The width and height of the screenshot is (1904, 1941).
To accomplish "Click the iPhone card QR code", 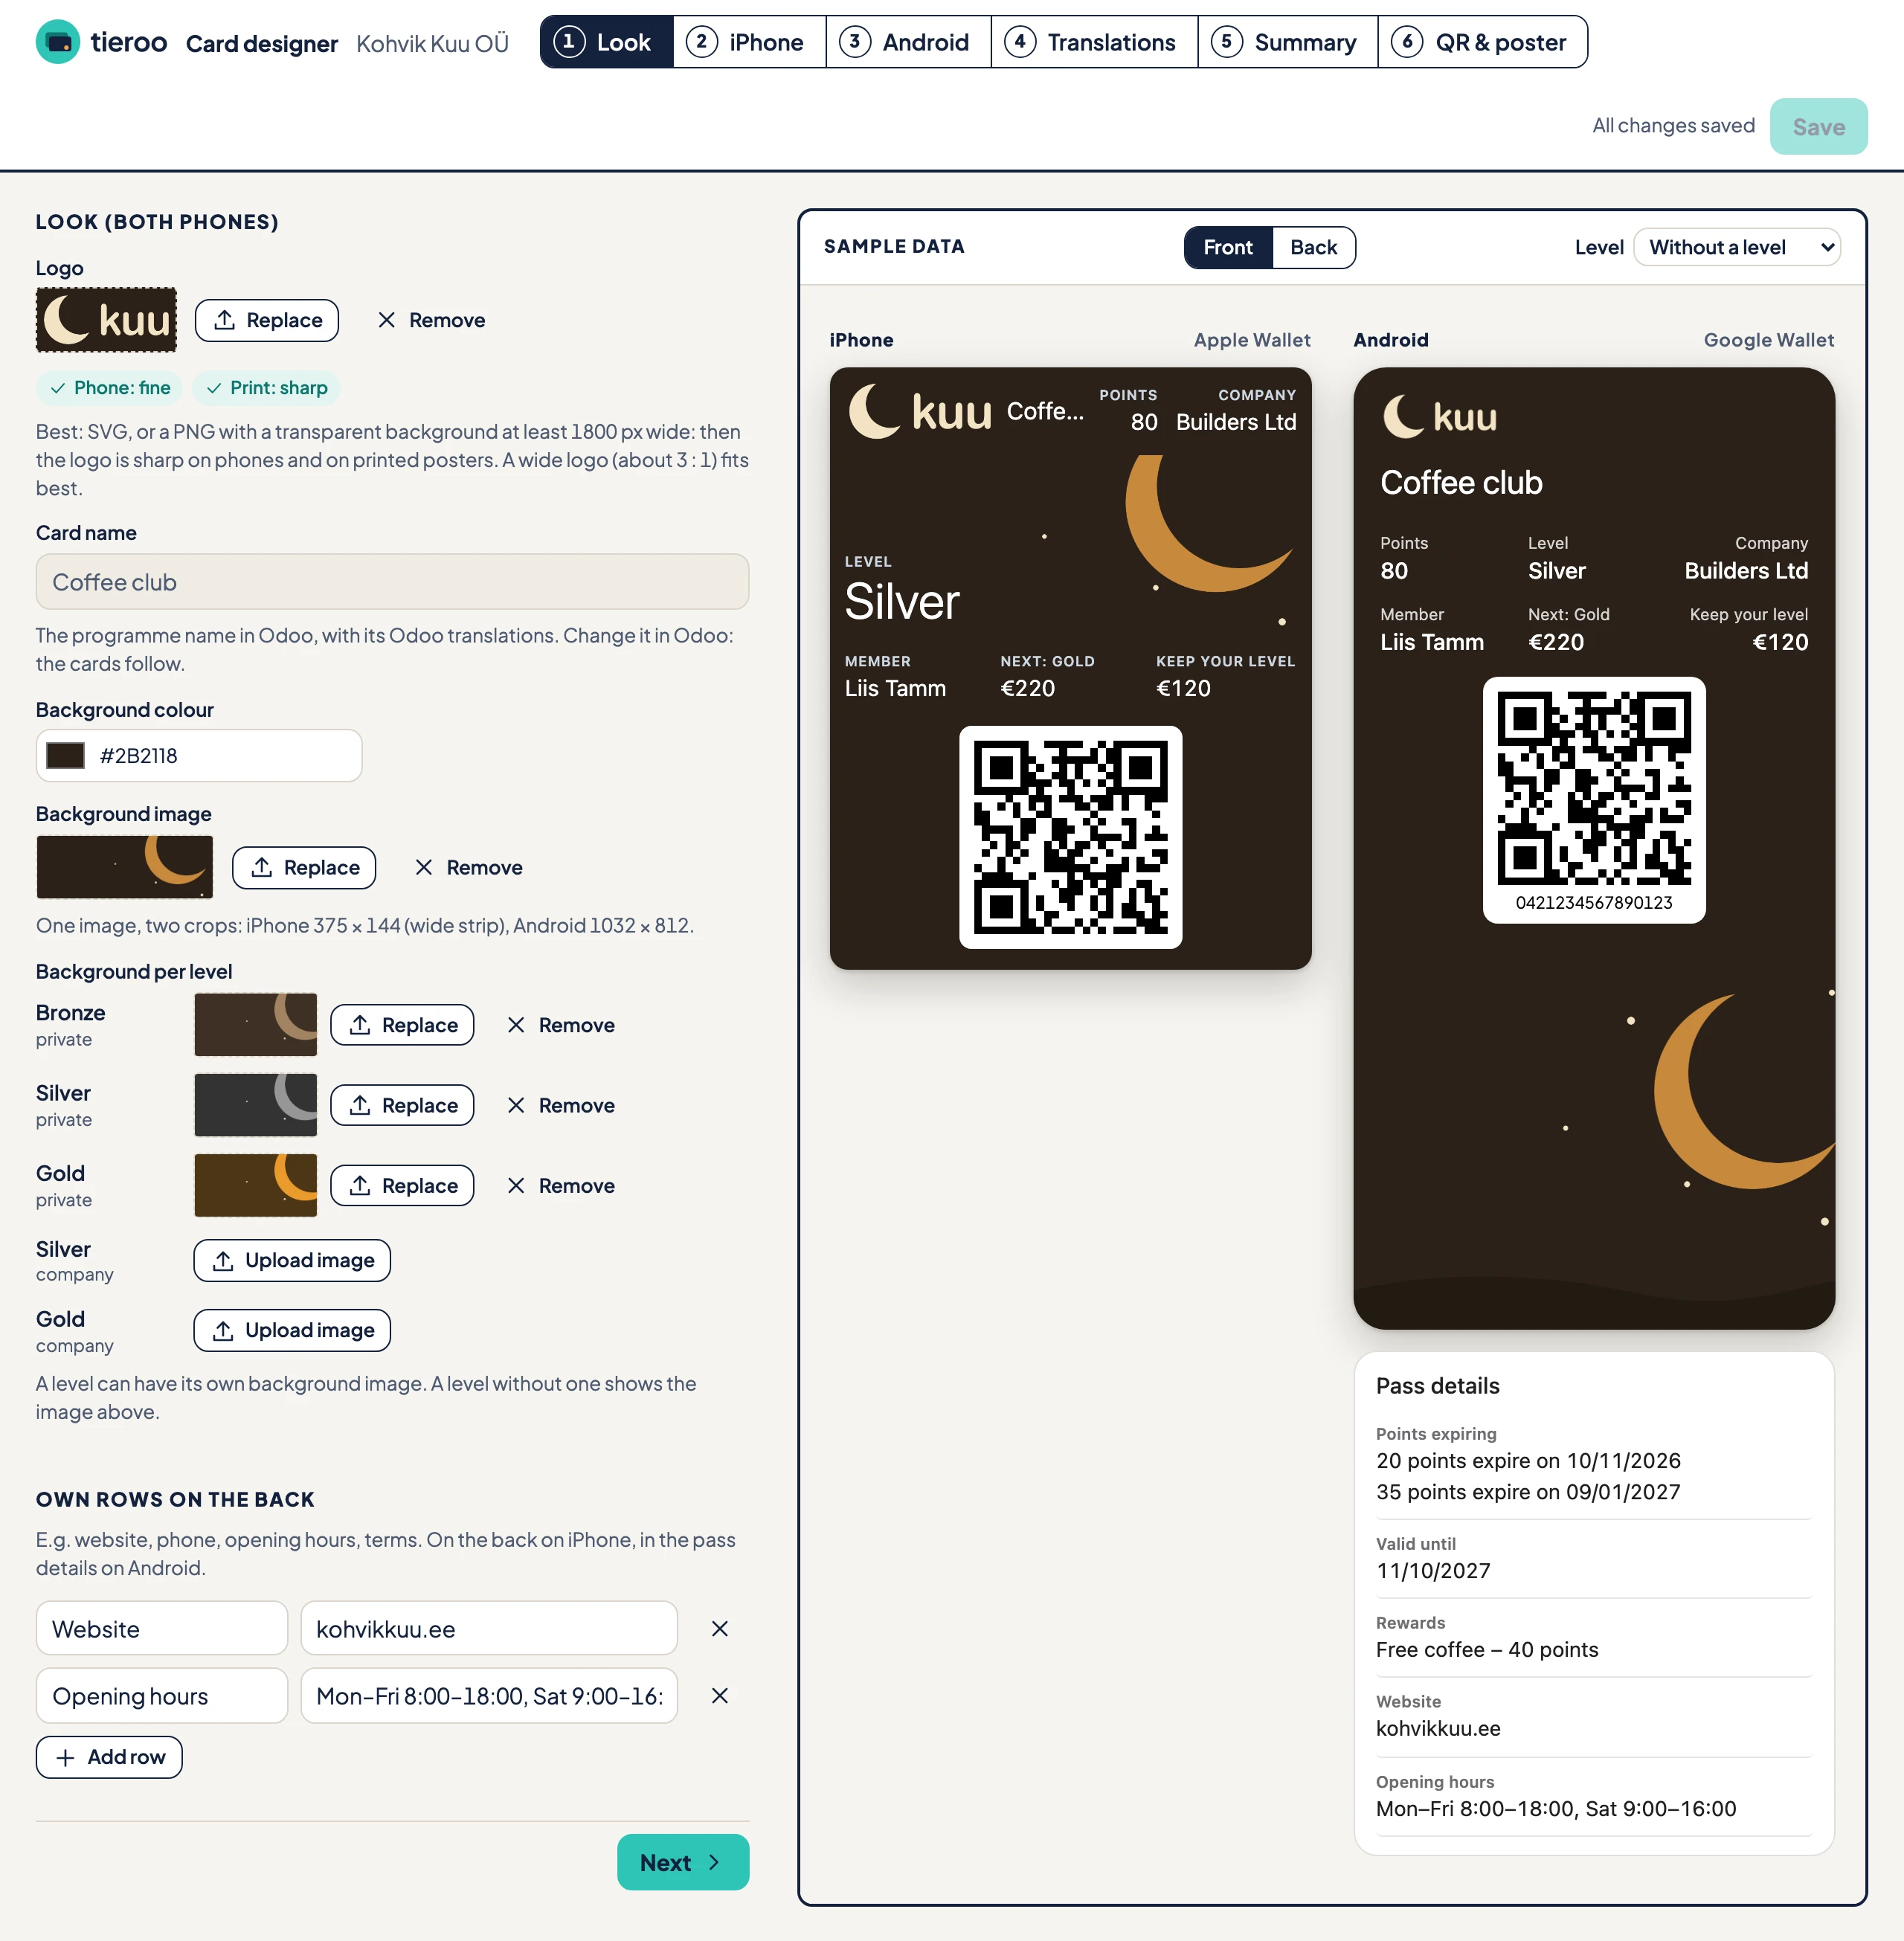I will tap(1070, 837).
